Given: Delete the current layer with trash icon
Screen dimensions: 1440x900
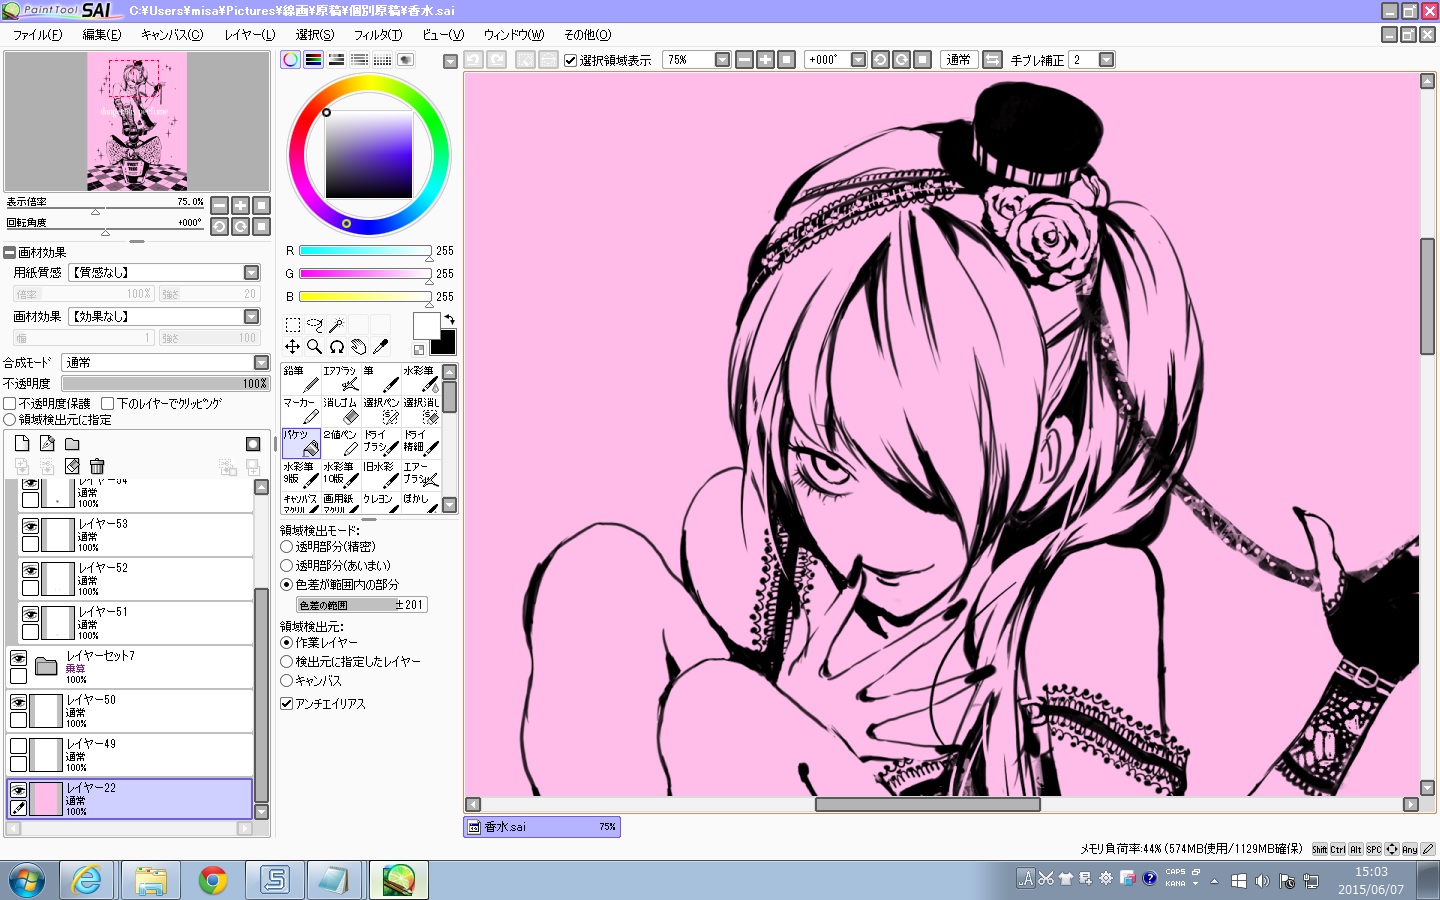Looking at the screenshot, I should click(97, 466).
